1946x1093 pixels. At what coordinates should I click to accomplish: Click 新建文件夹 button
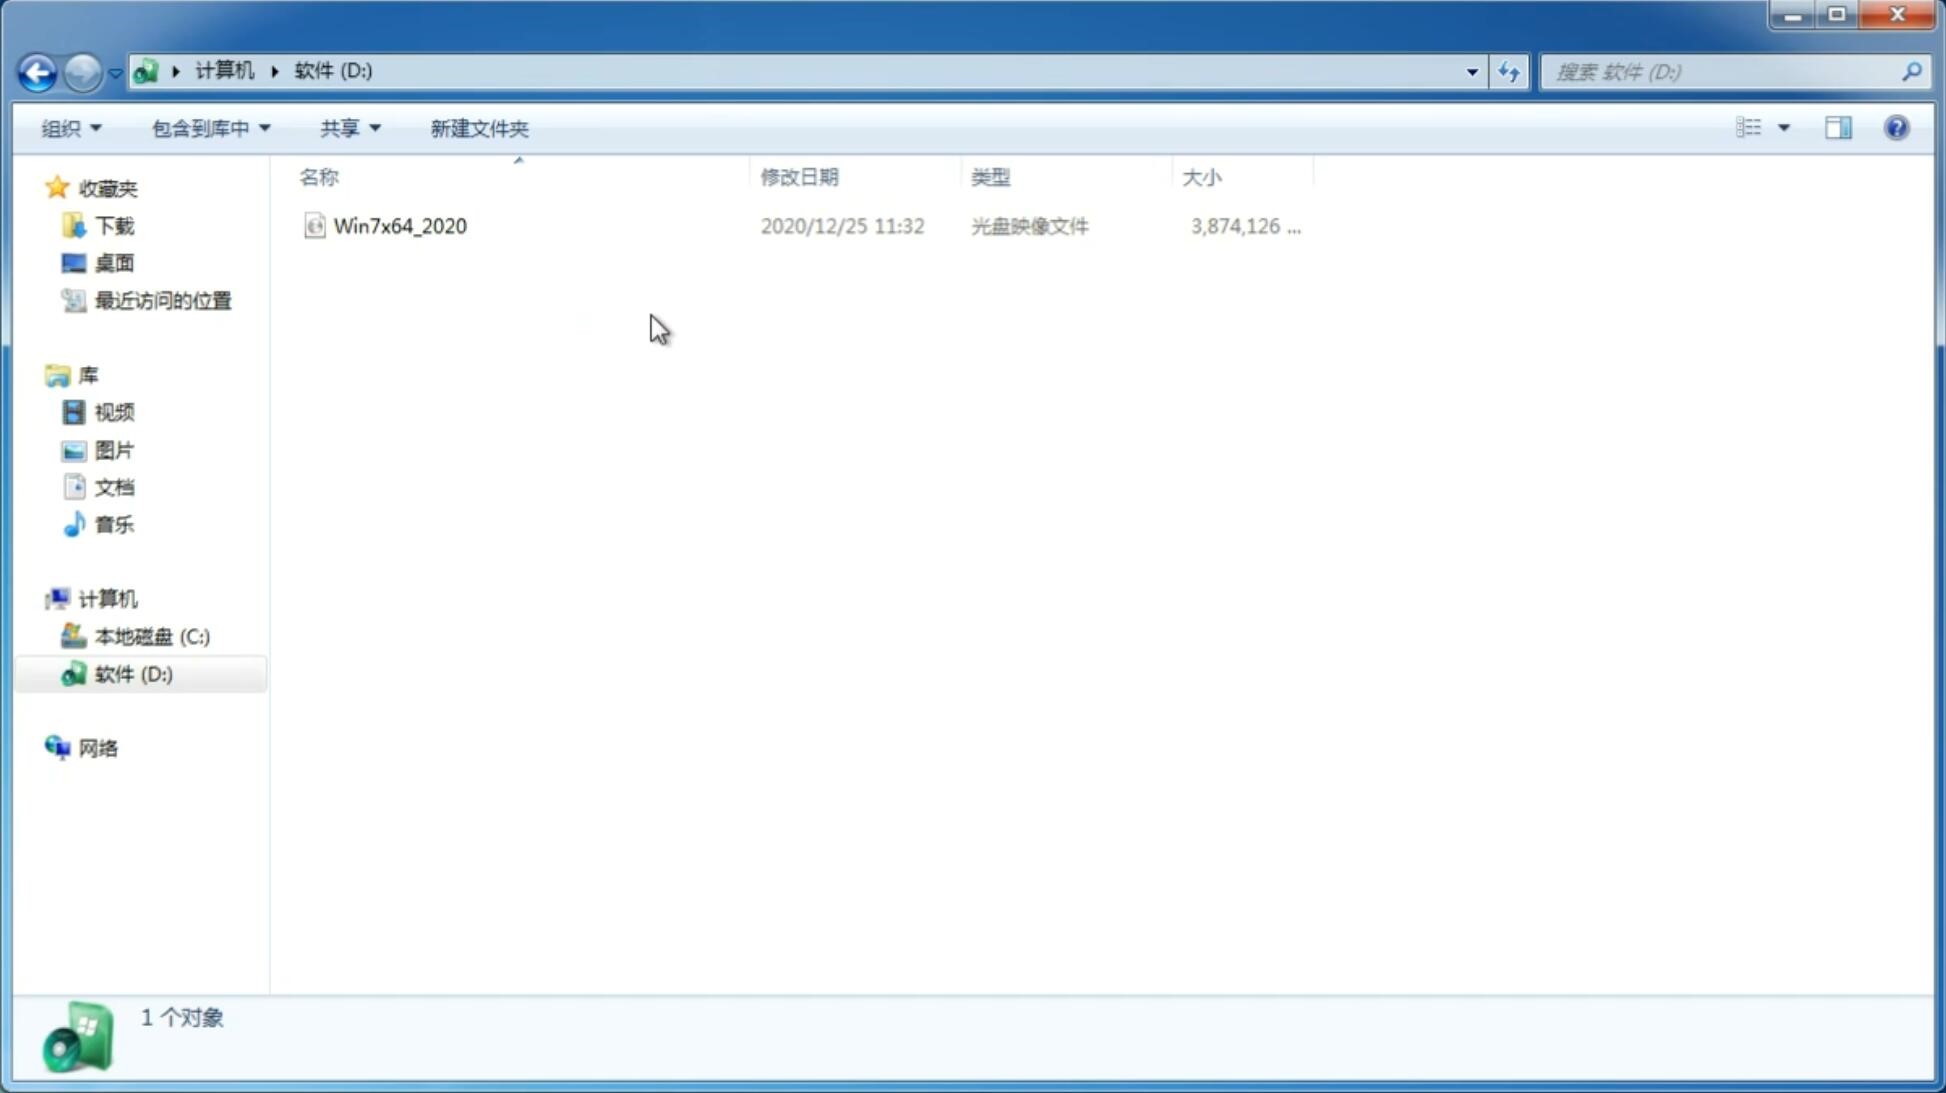480,127
